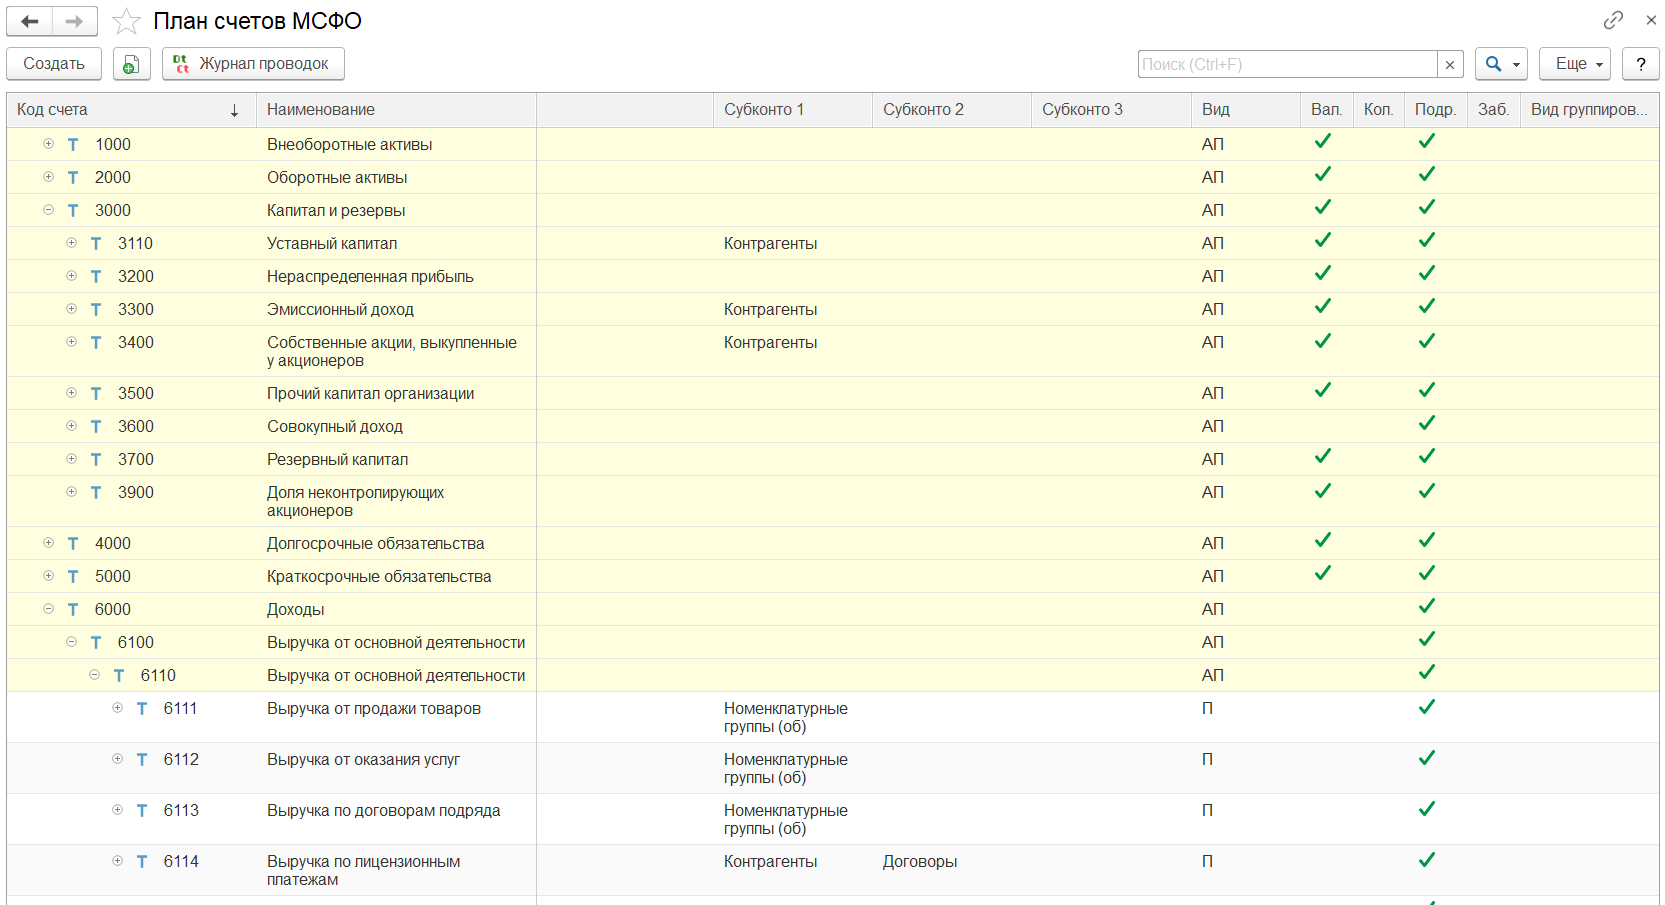Select the Нераспределенная прибыль account name
The width and height of the screenshot is (1665, 905).
coord(370,277)
